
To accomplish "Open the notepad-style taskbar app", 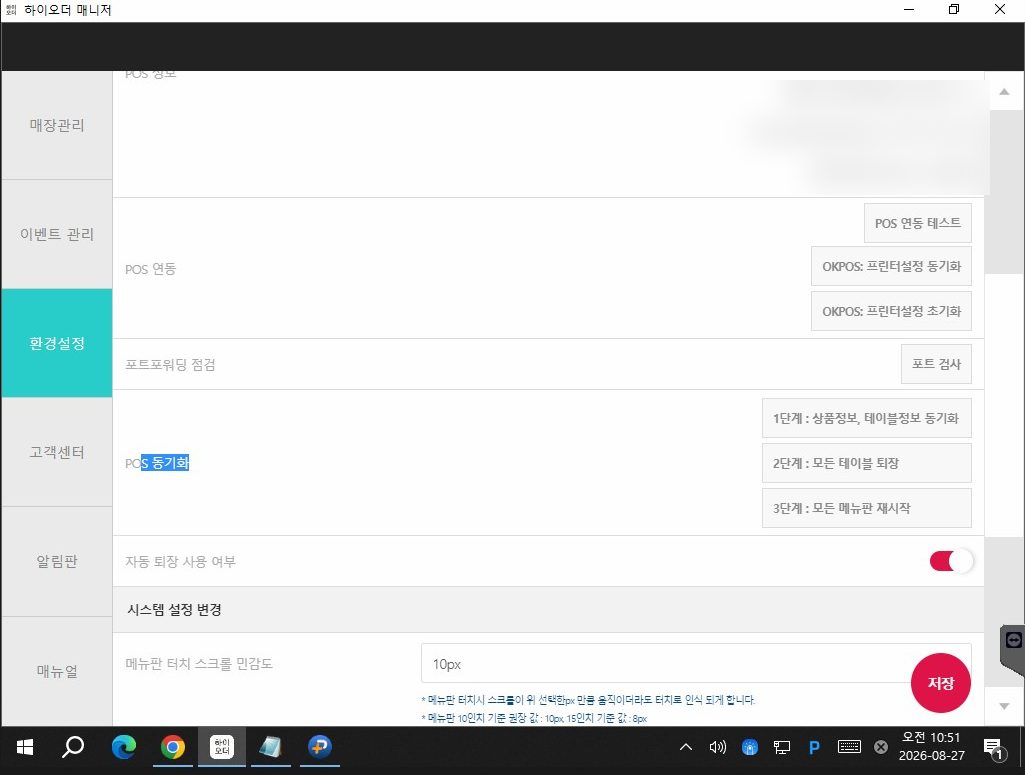I will click(x=271, y=747).
